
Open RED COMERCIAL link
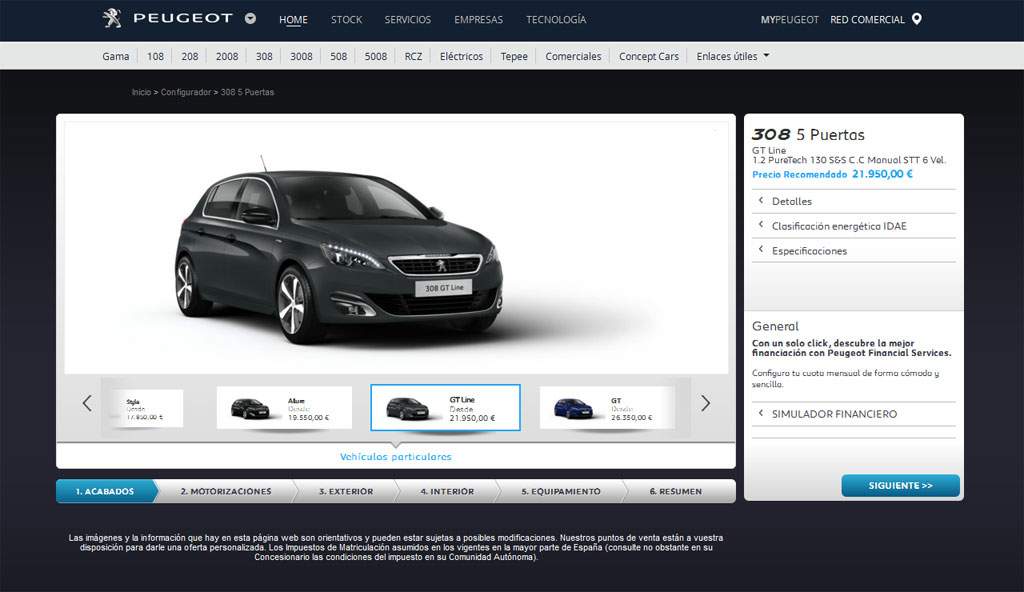(867, 20)
